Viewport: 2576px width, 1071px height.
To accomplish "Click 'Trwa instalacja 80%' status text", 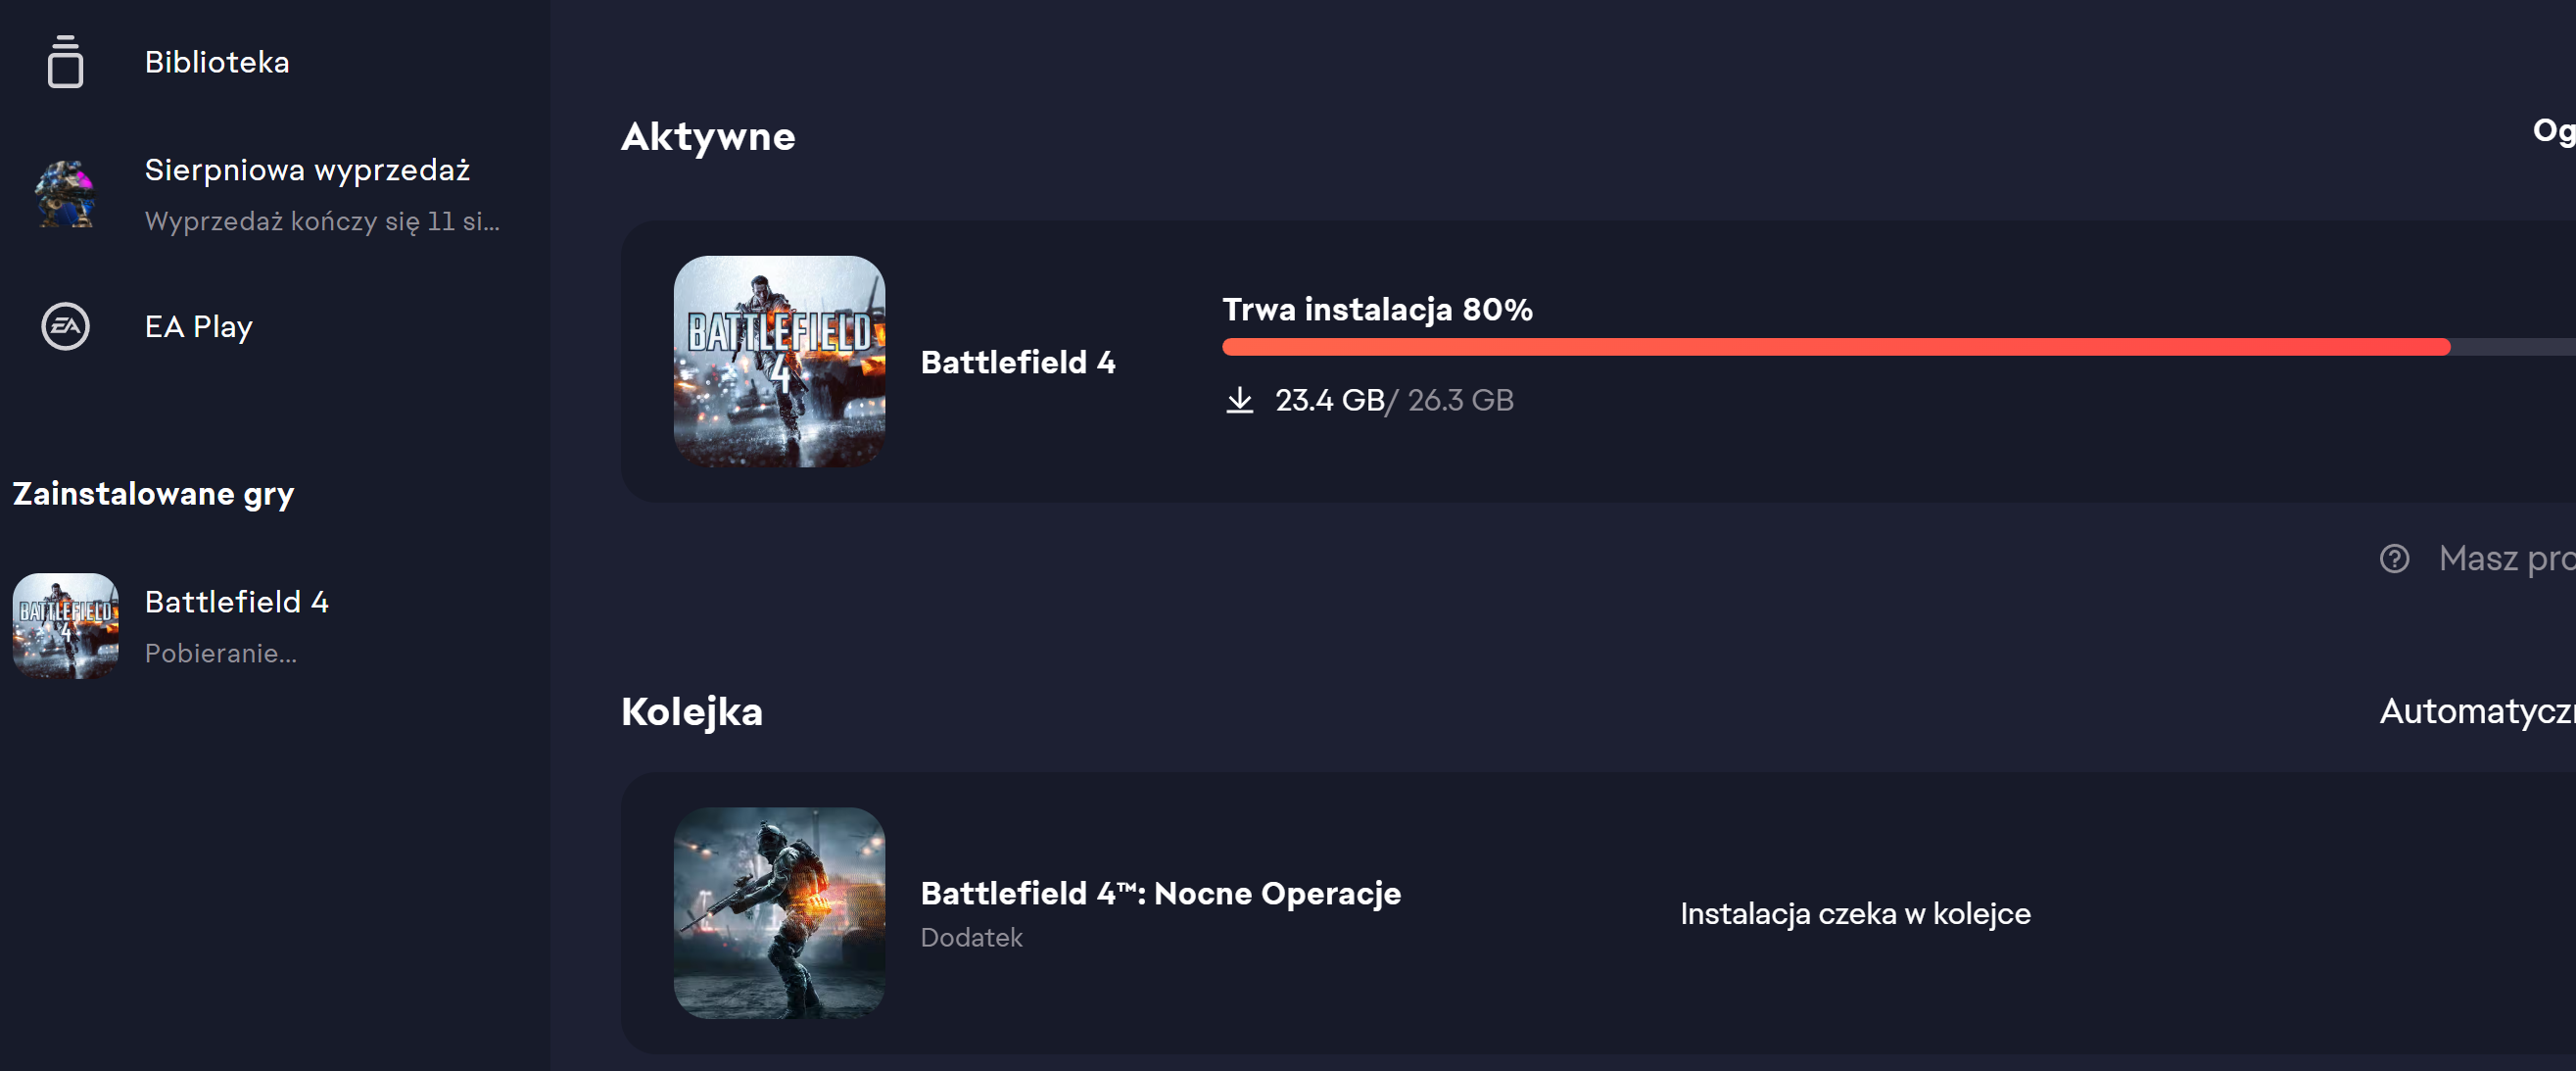I will pos(1377,309).
